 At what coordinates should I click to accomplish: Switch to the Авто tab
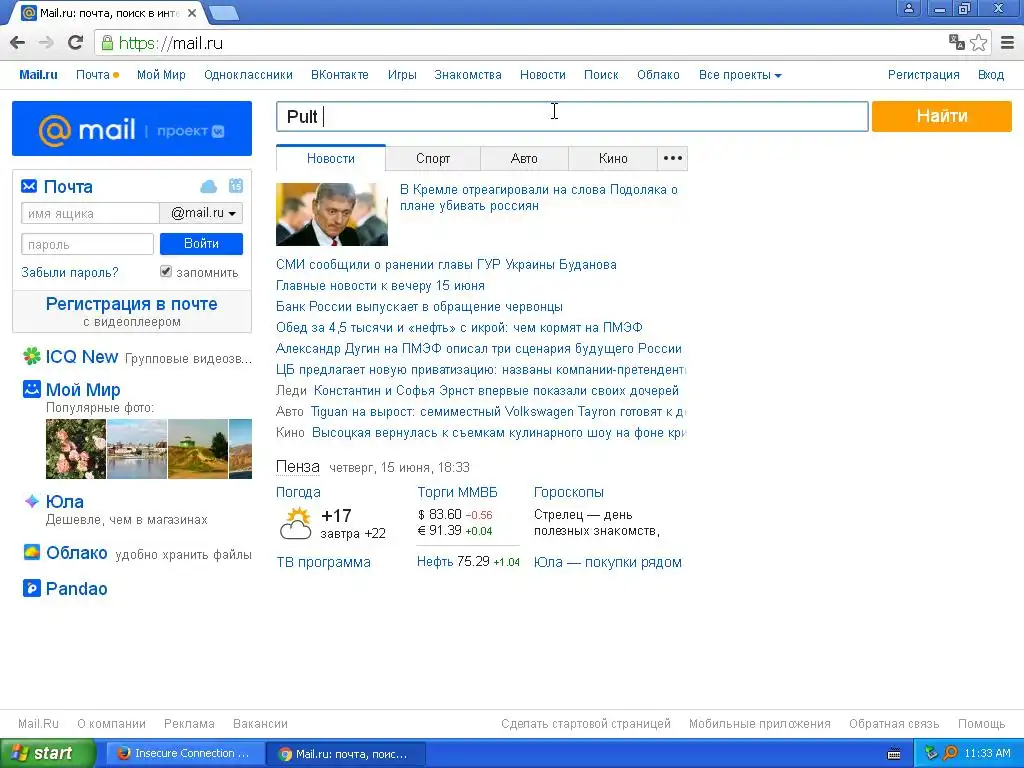(524, 159)
